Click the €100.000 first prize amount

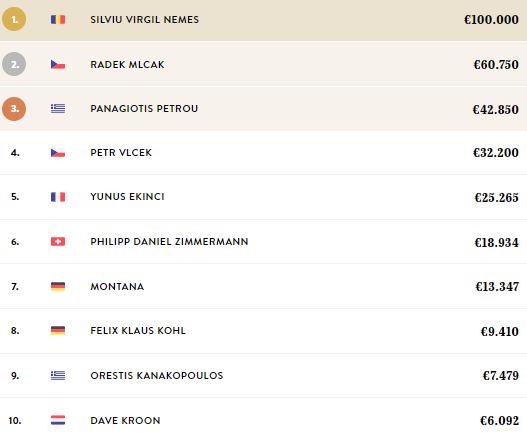coord(491,19)
